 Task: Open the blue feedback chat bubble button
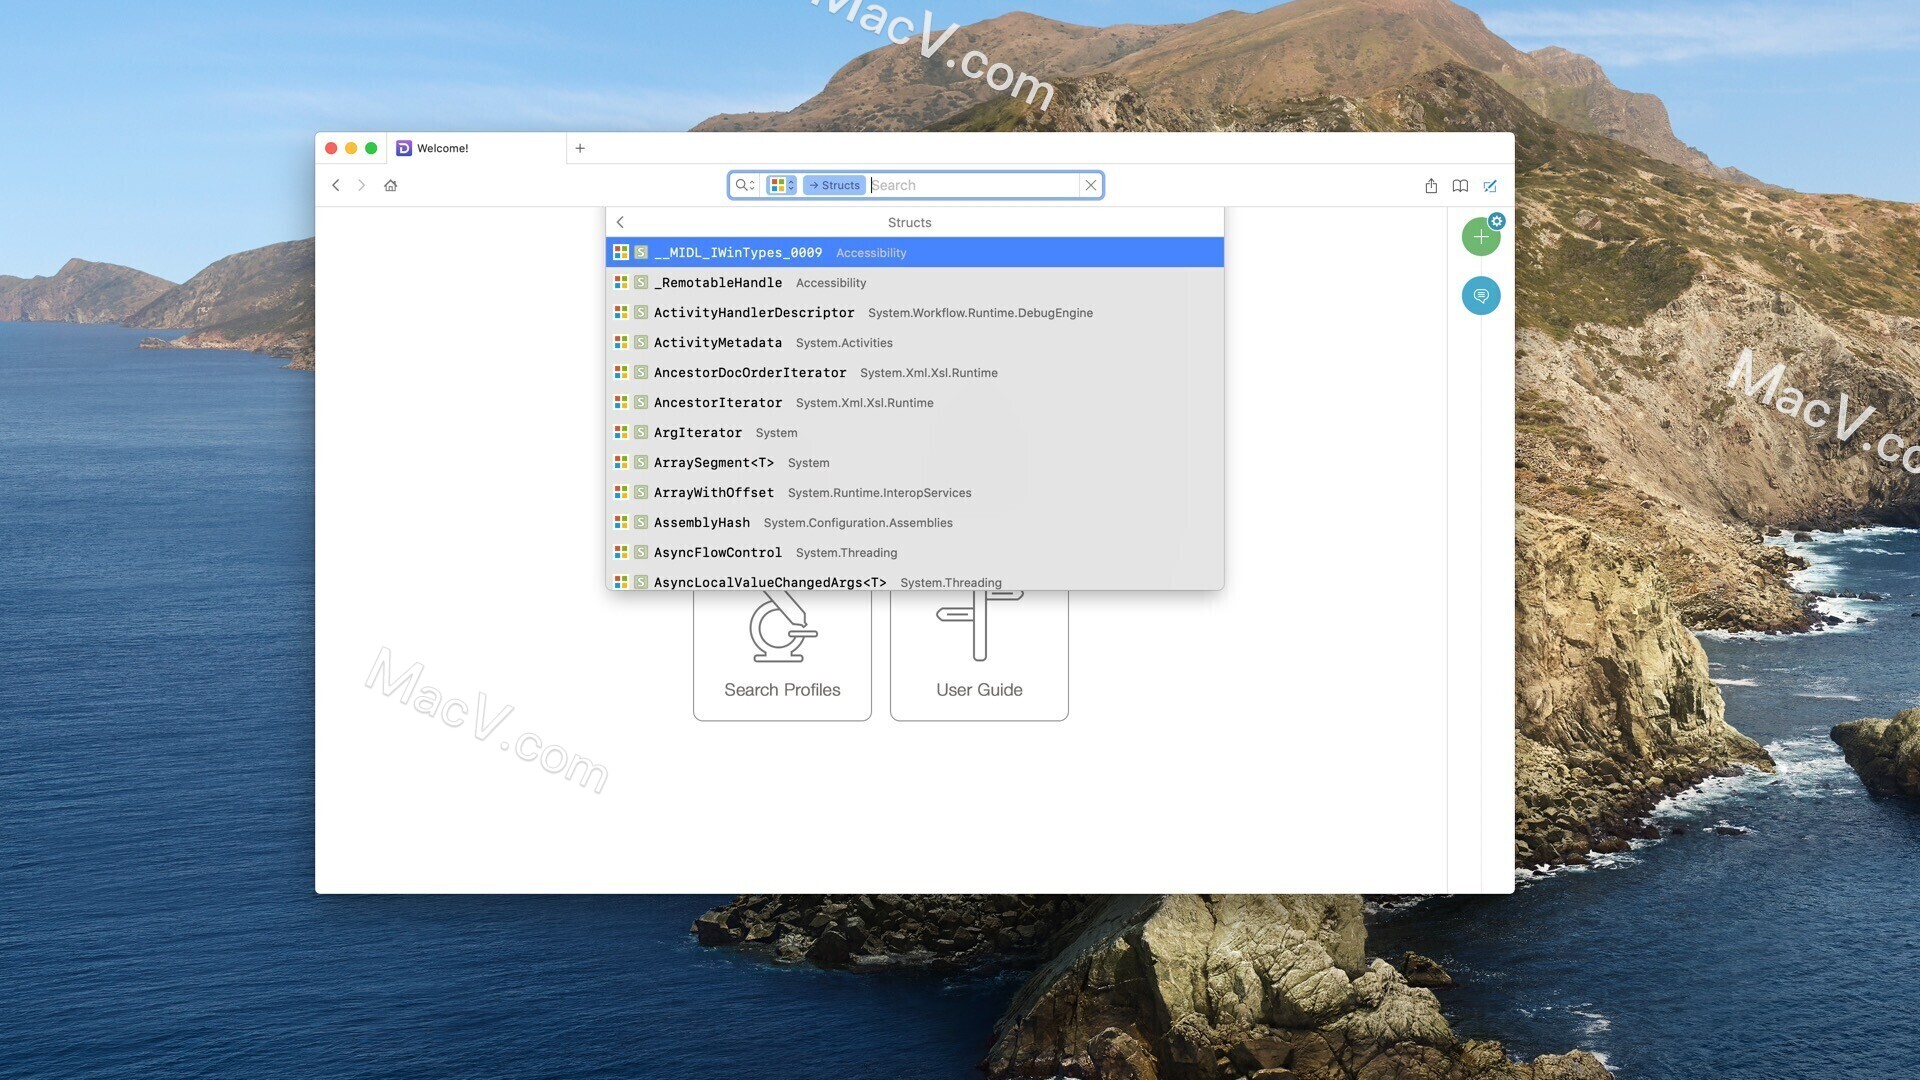coord(1481,295)
